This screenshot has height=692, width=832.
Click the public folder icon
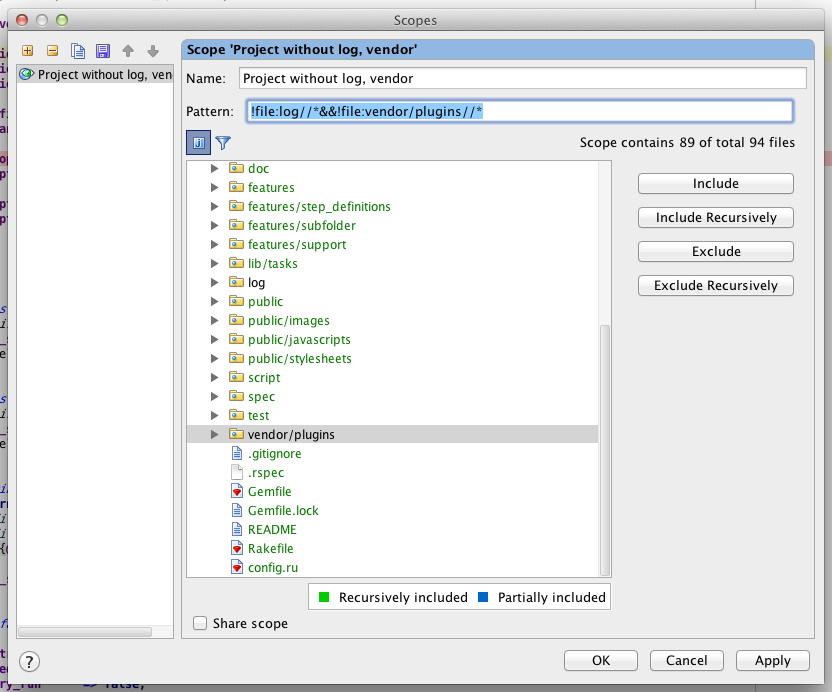[x=236, y=301]
